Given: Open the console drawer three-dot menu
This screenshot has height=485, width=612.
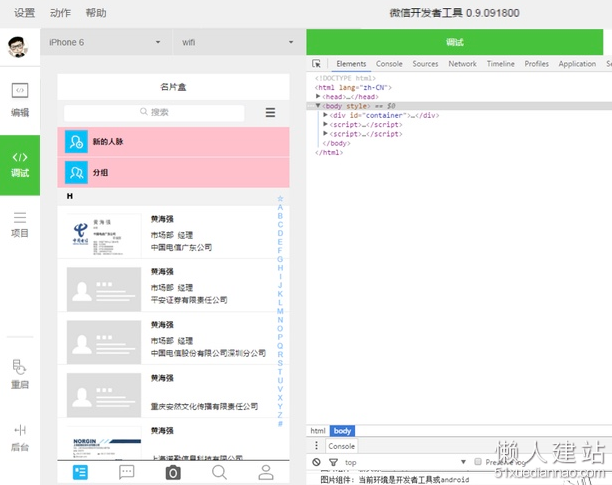Looking at the screenshot, I should pos(316,446).
